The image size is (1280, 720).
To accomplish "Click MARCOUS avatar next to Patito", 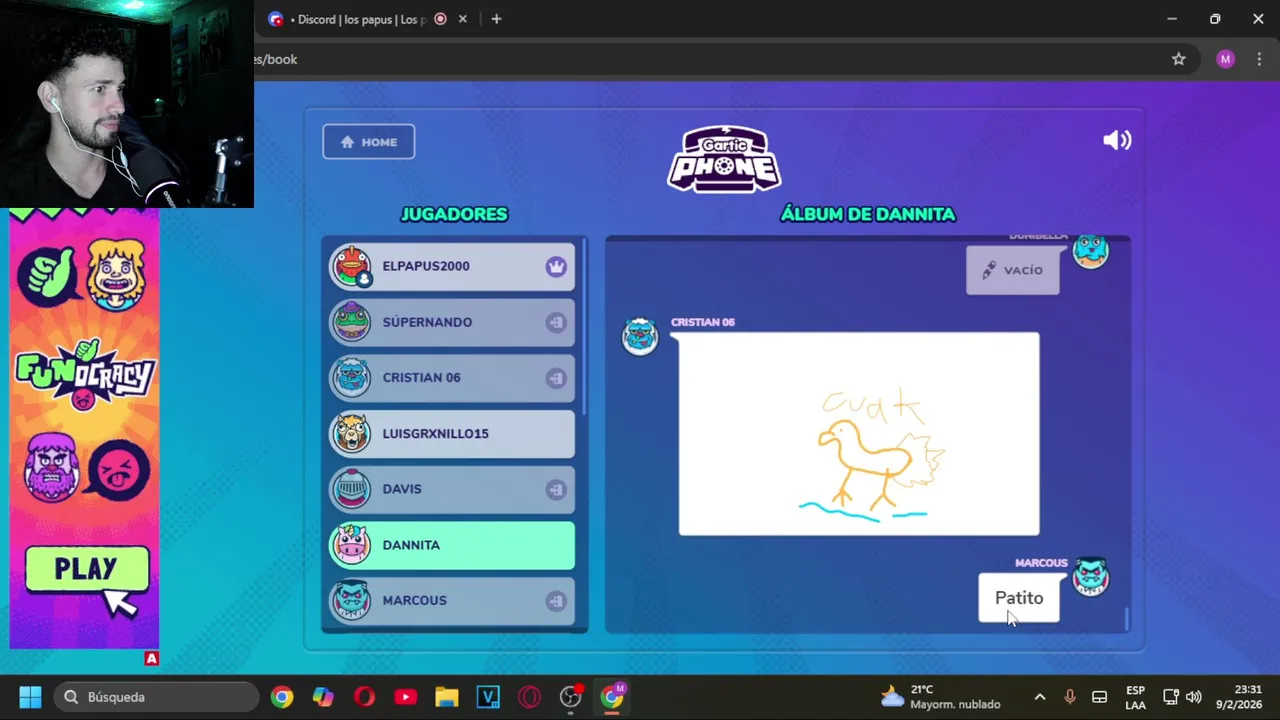I will tap(1090, 577).
